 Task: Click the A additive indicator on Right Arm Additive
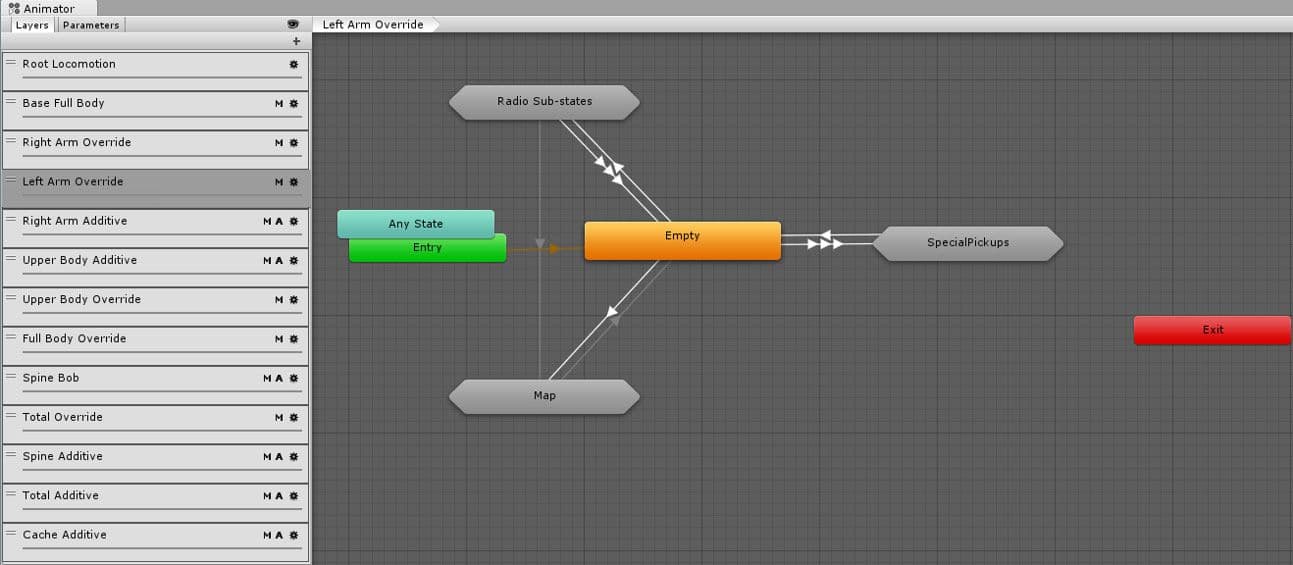(x=279, y=221)
